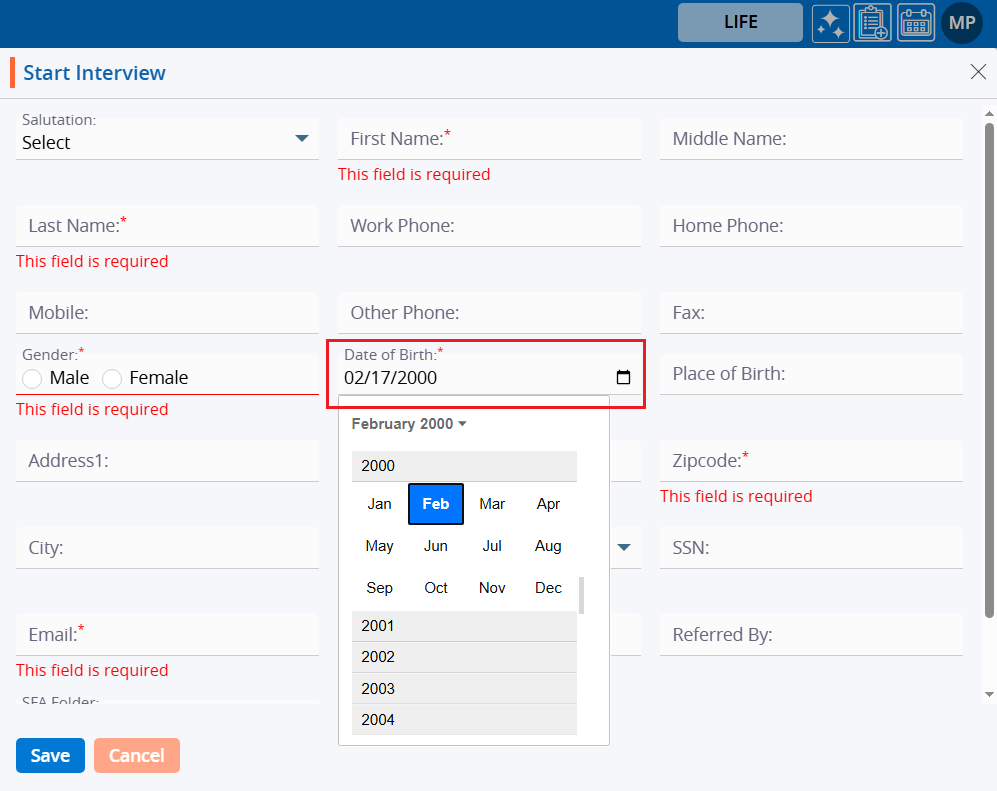Image resolution: width=997 pixels, height=791 pixels.
Task: Open the calendar icon in top bar
Action: [915, 23]
